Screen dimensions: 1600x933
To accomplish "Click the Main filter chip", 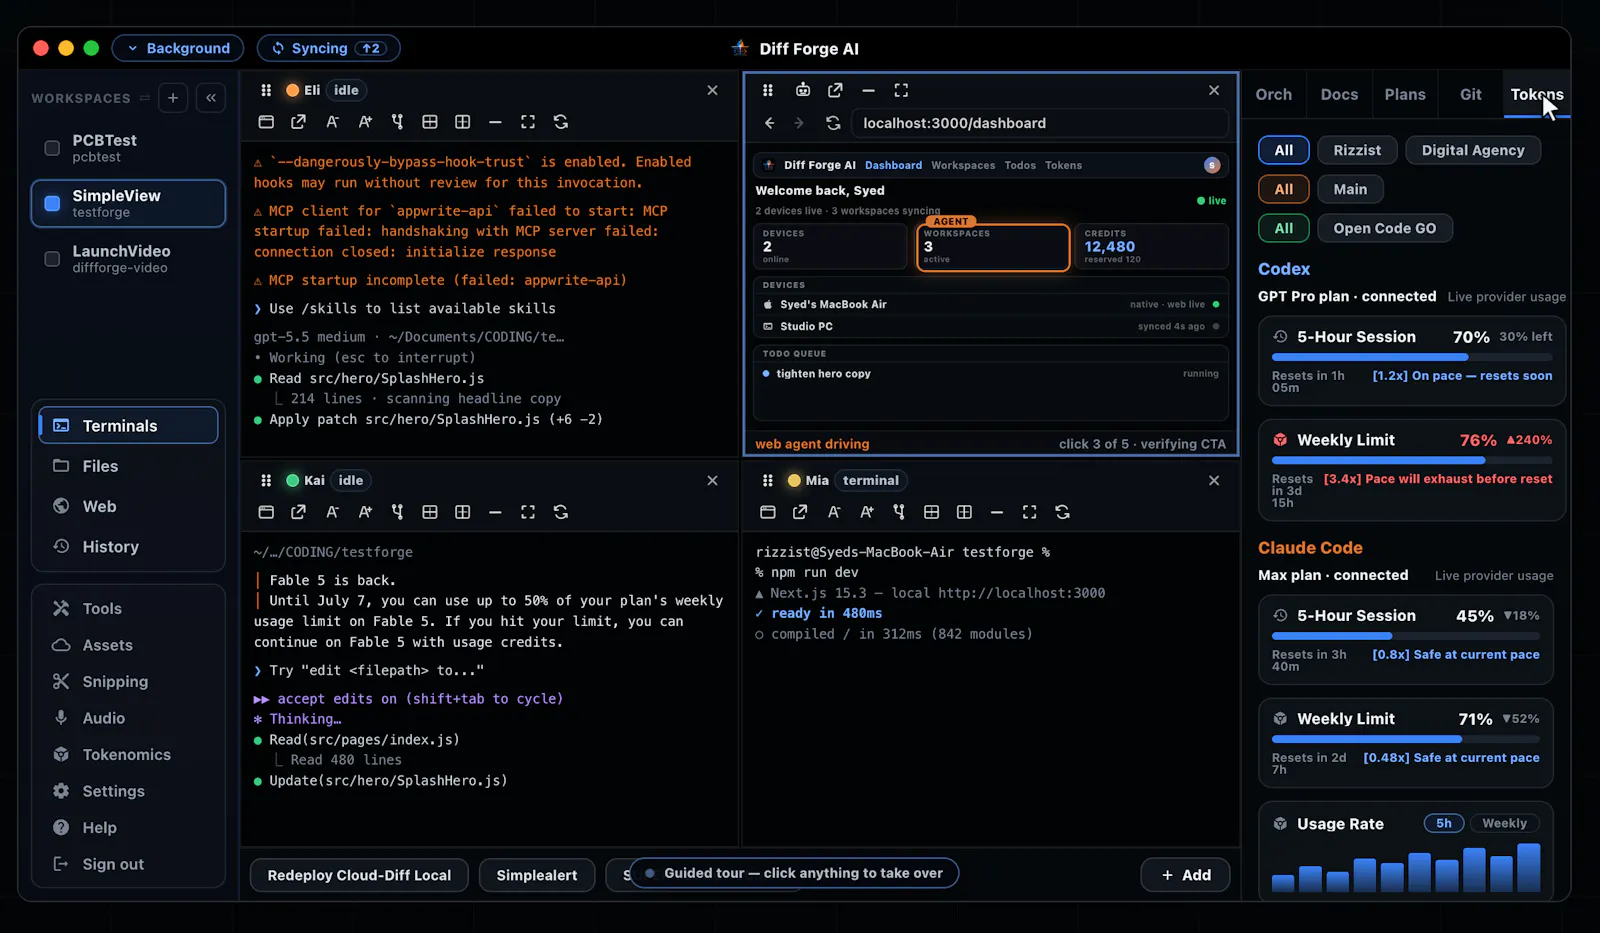I will tap(1350, 189).
